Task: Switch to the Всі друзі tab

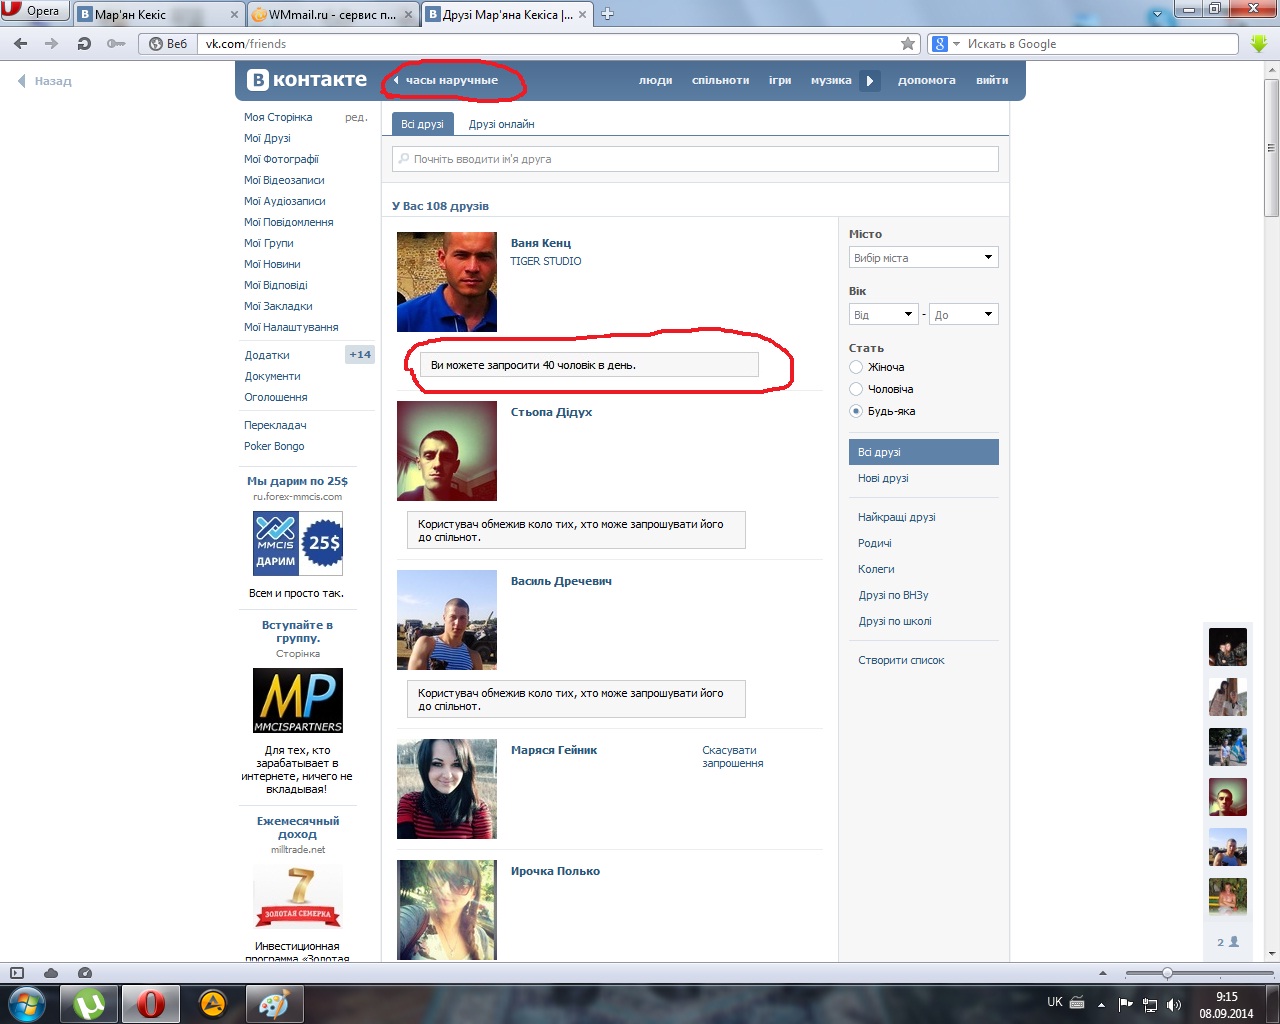Action: [x=422, y=124]
